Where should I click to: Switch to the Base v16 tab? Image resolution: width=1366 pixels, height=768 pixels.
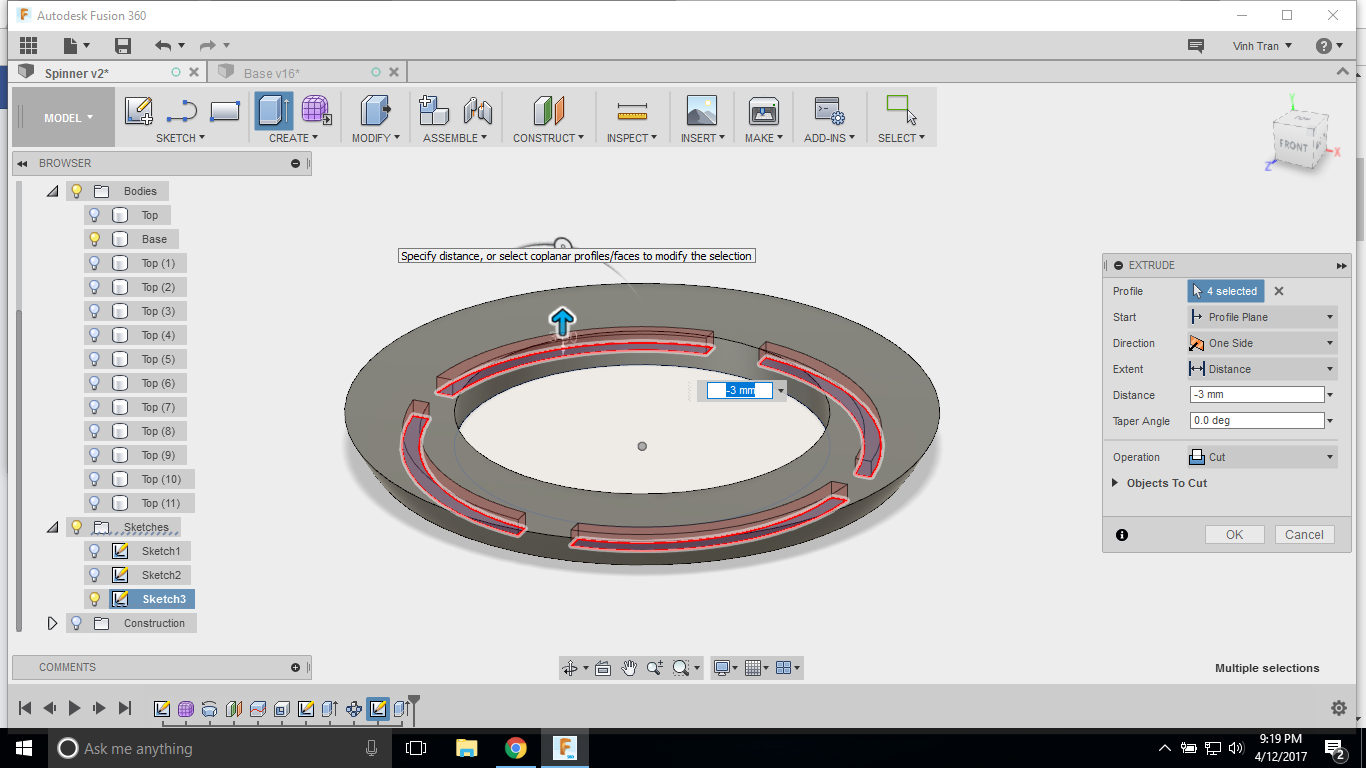click(272, 73)
